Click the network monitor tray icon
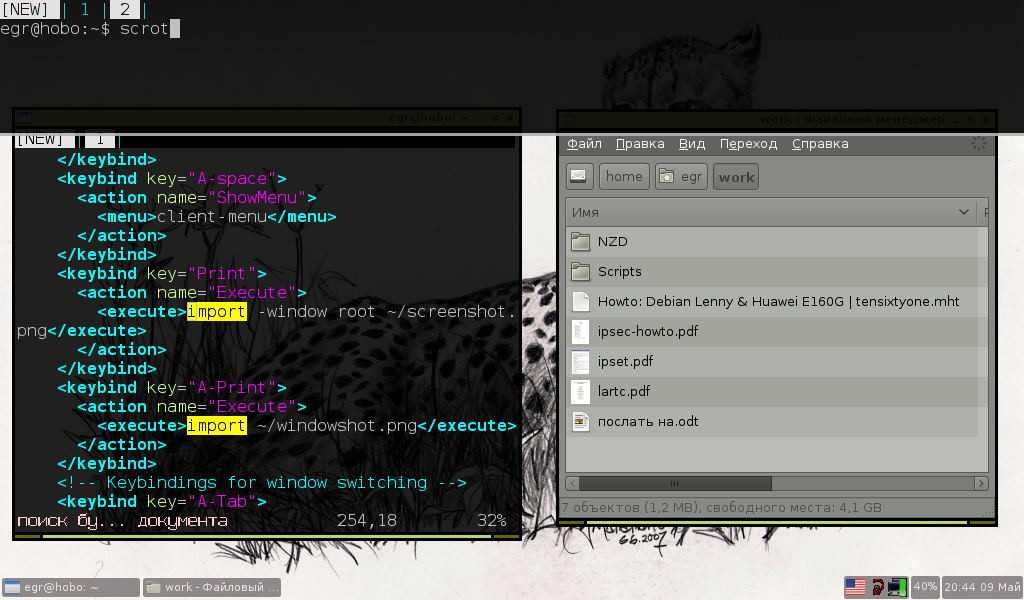Screen dimensions: 1024x600 coord(897,587)
